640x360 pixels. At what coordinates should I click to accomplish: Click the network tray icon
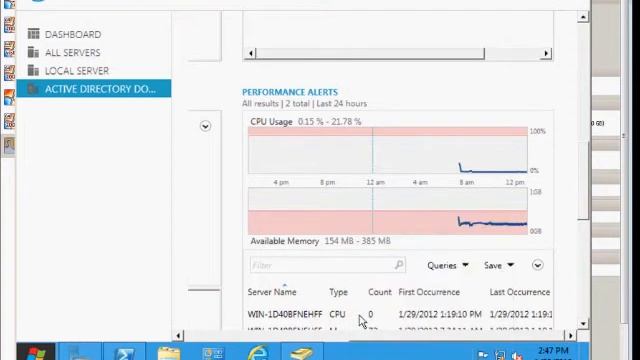pos(500,355)
